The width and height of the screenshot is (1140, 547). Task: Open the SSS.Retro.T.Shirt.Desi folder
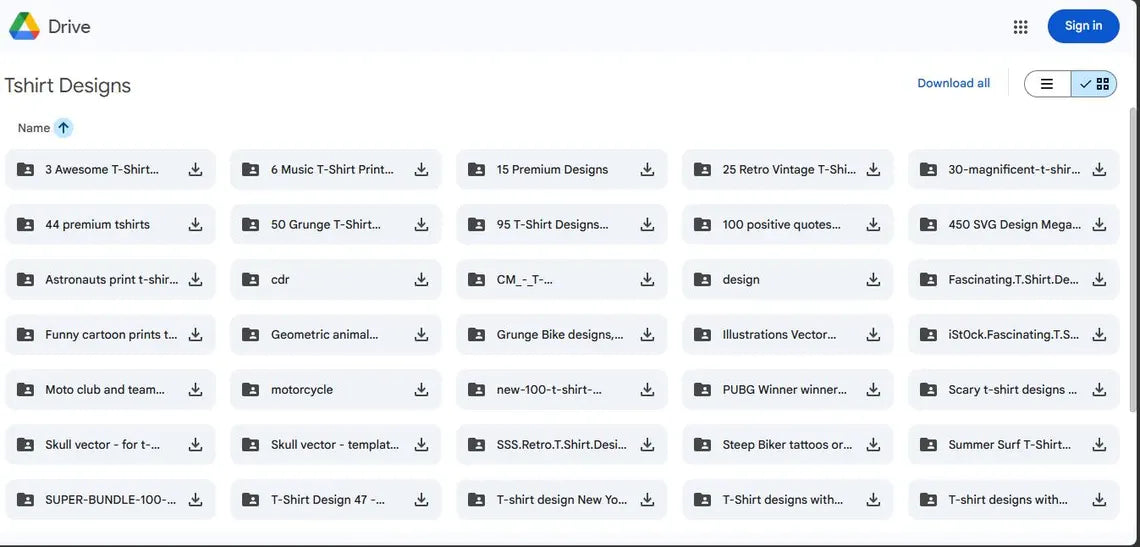click(562, 444)
